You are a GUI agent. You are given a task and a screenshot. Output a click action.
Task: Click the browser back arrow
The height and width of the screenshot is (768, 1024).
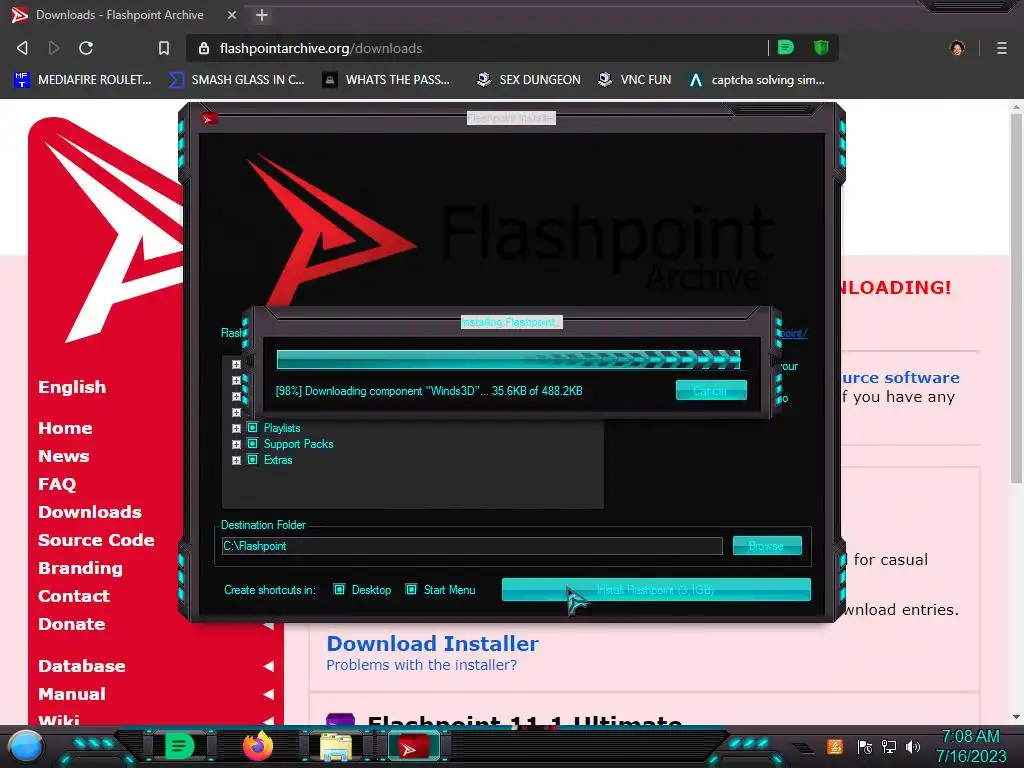[x=22, y=48]
